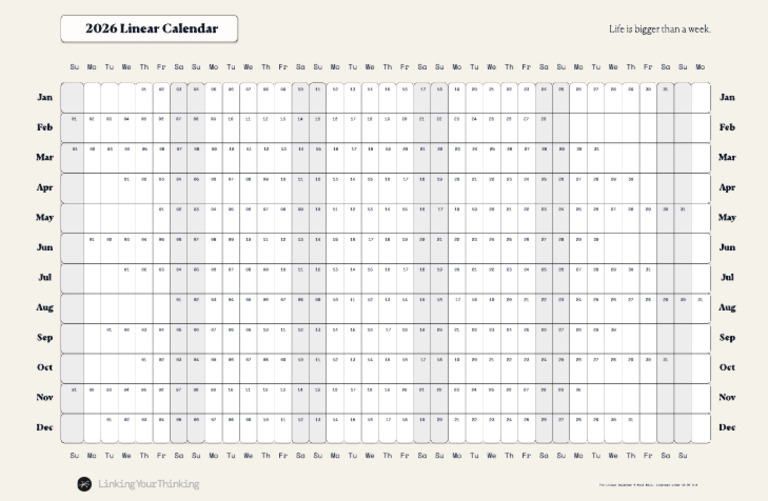Click the first empty cell in the Jan row
768x501 pixels.
(73, 98)
